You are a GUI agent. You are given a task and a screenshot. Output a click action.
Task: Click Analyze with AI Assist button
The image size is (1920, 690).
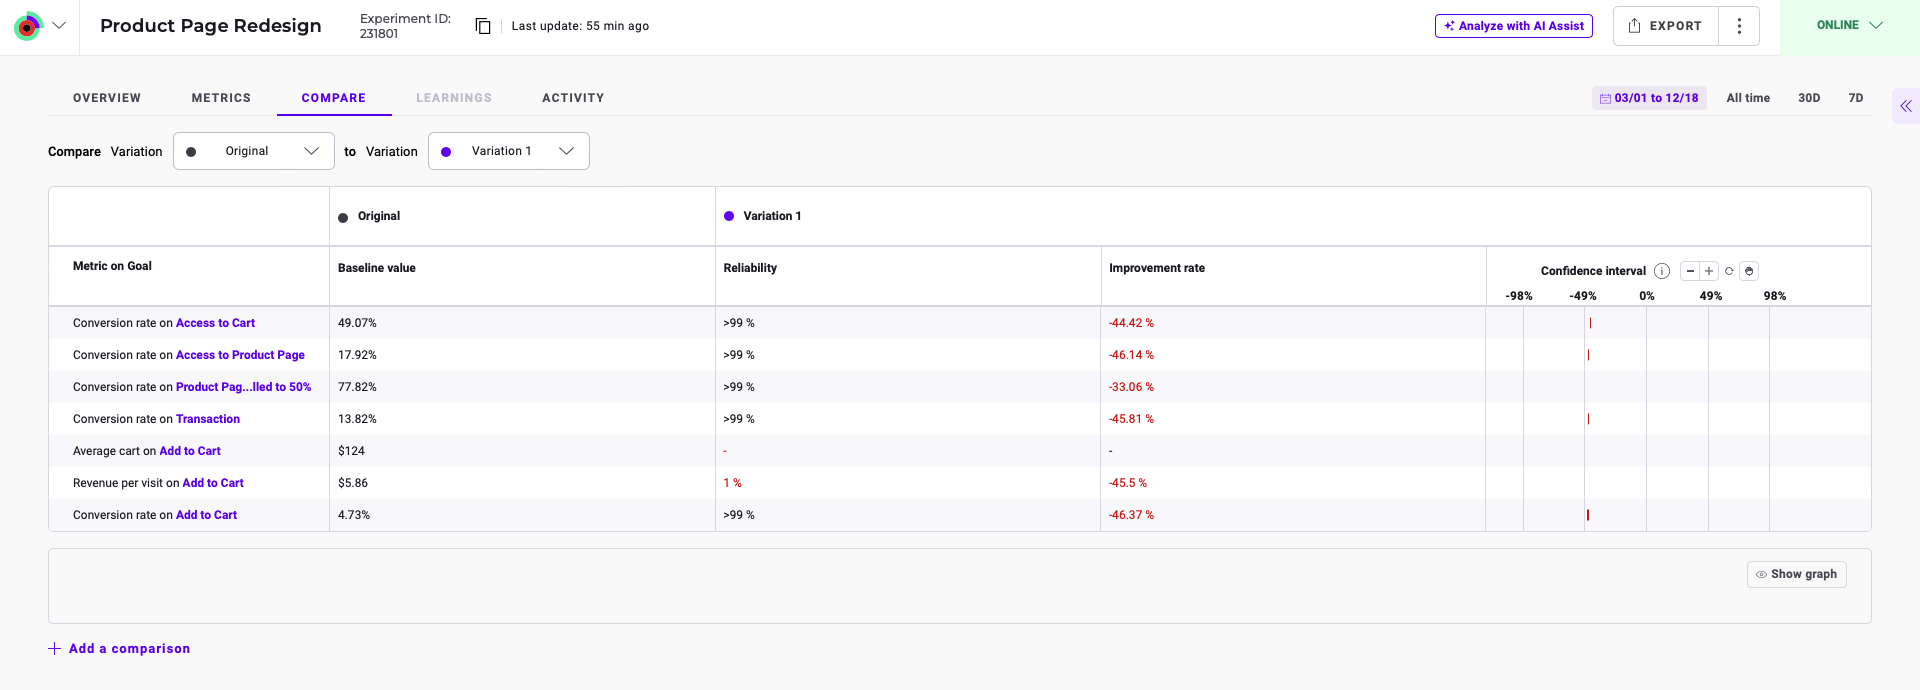point(1514,26)
